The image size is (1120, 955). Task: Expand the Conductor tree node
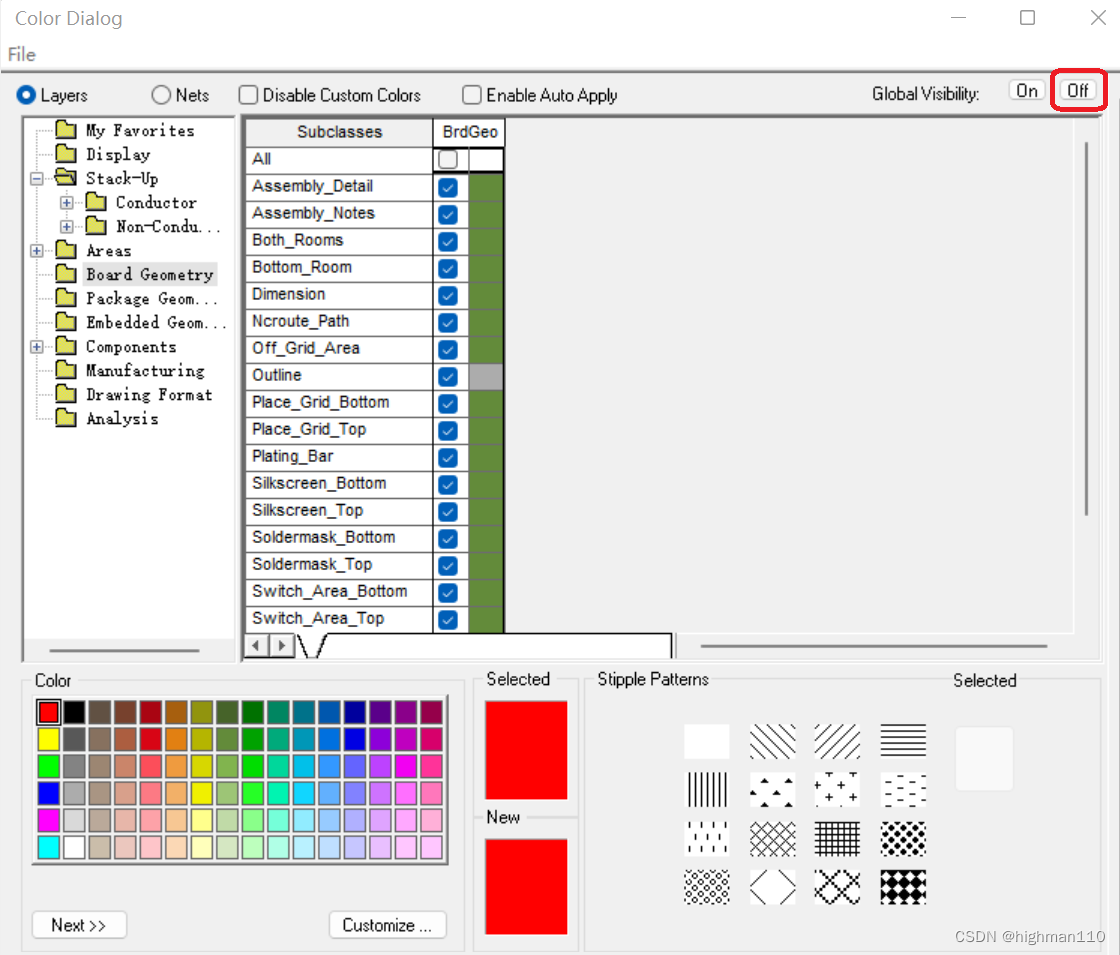[x=66, y=203]
